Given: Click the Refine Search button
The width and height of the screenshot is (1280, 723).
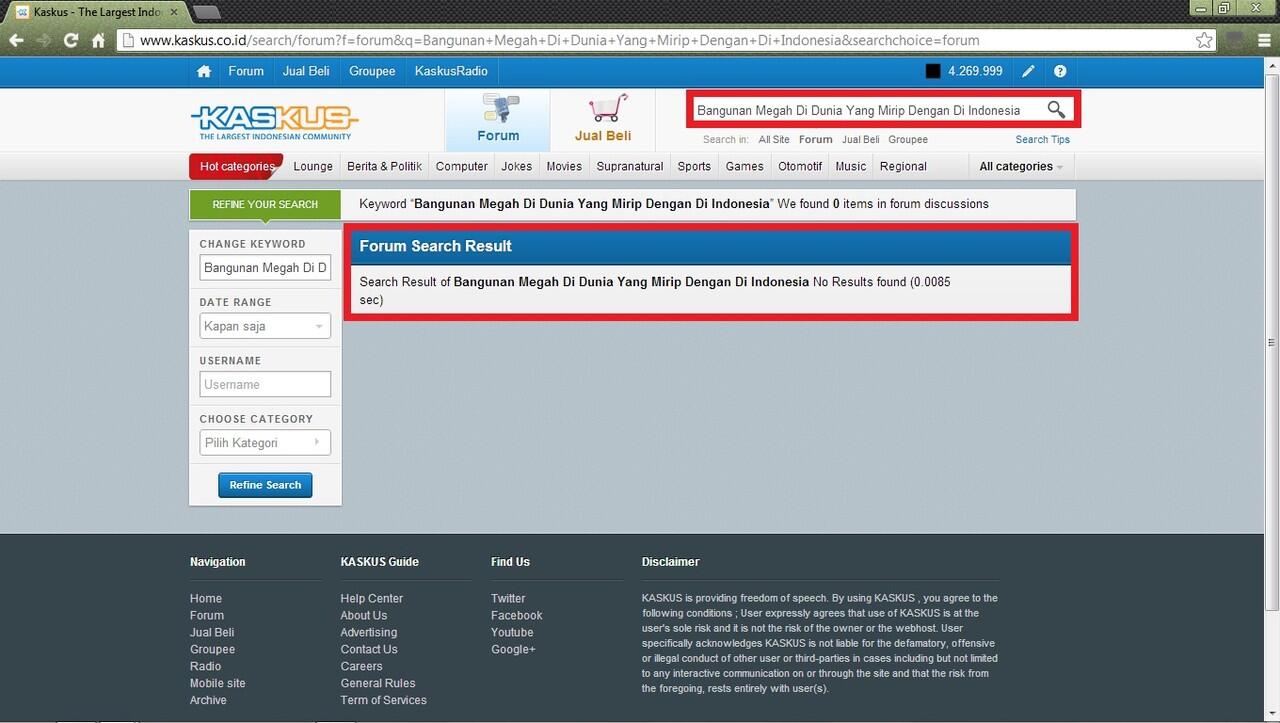Looking at the screenshot, I should (265, 485).
